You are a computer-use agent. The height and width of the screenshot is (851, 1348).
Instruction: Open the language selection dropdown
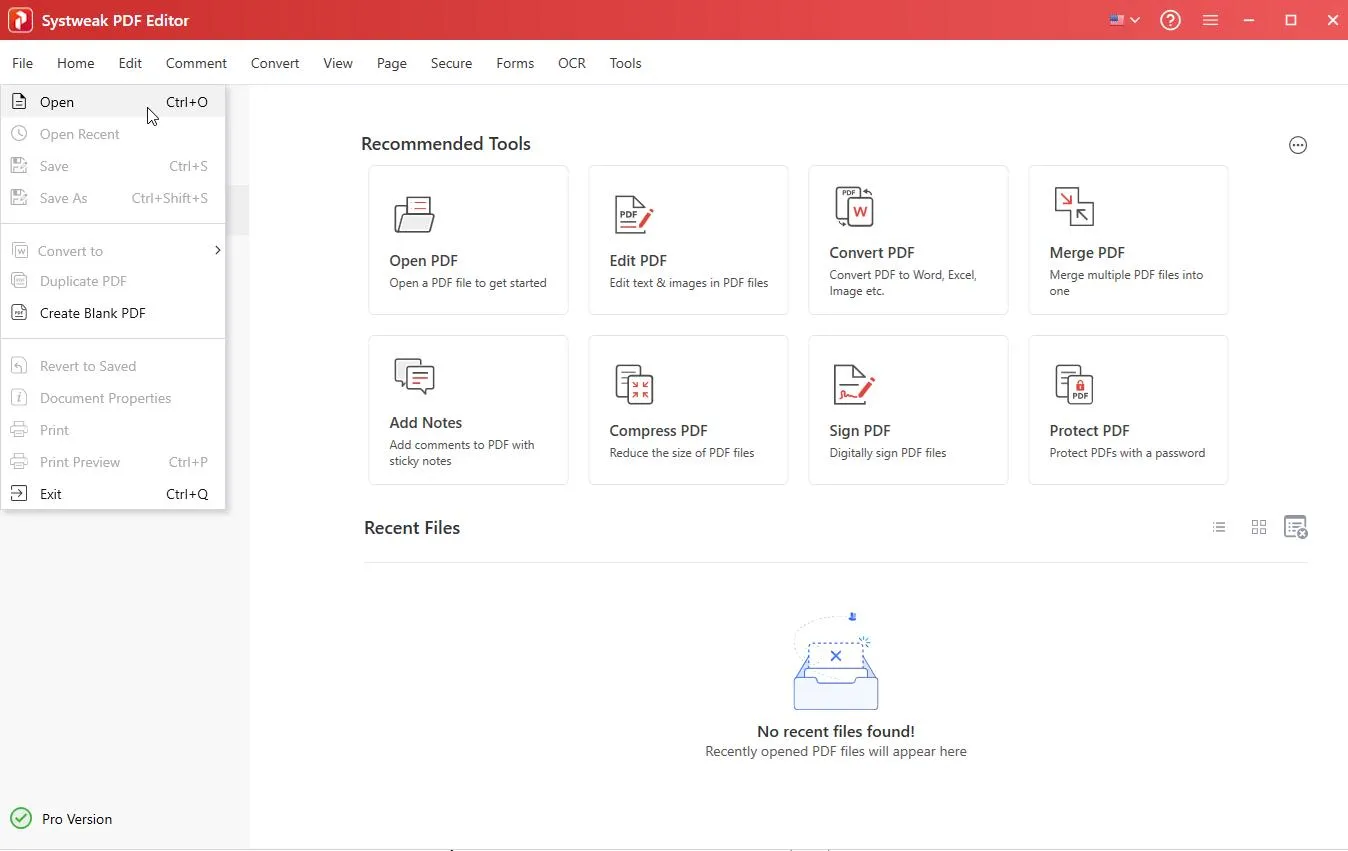click(1123, 20)
